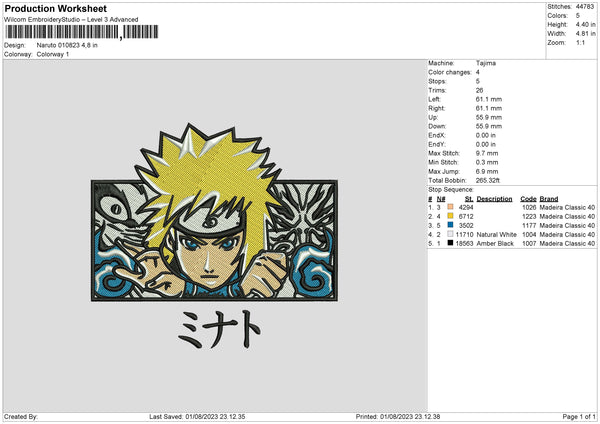Viewport: 600px width, 424px height.
Task: Click the "Production Worksheet" title
Action: (x=55, y=8)
